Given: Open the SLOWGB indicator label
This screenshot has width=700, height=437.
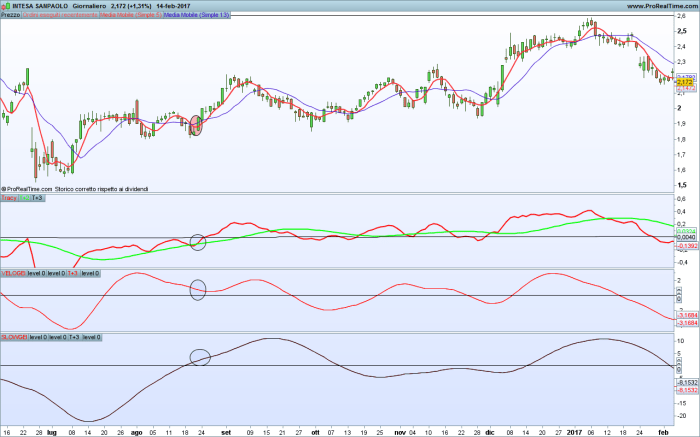Looking at the screenshot, I should pyautogui.click(x=14, y=337).
